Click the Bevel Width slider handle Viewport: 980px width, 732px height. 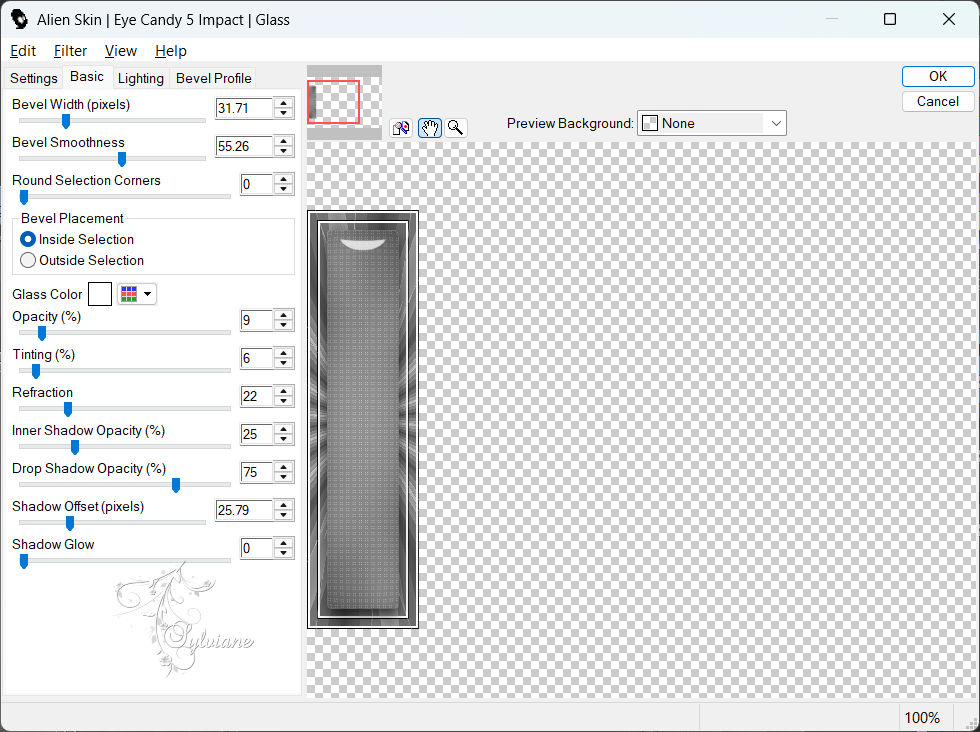click(66, 121)
